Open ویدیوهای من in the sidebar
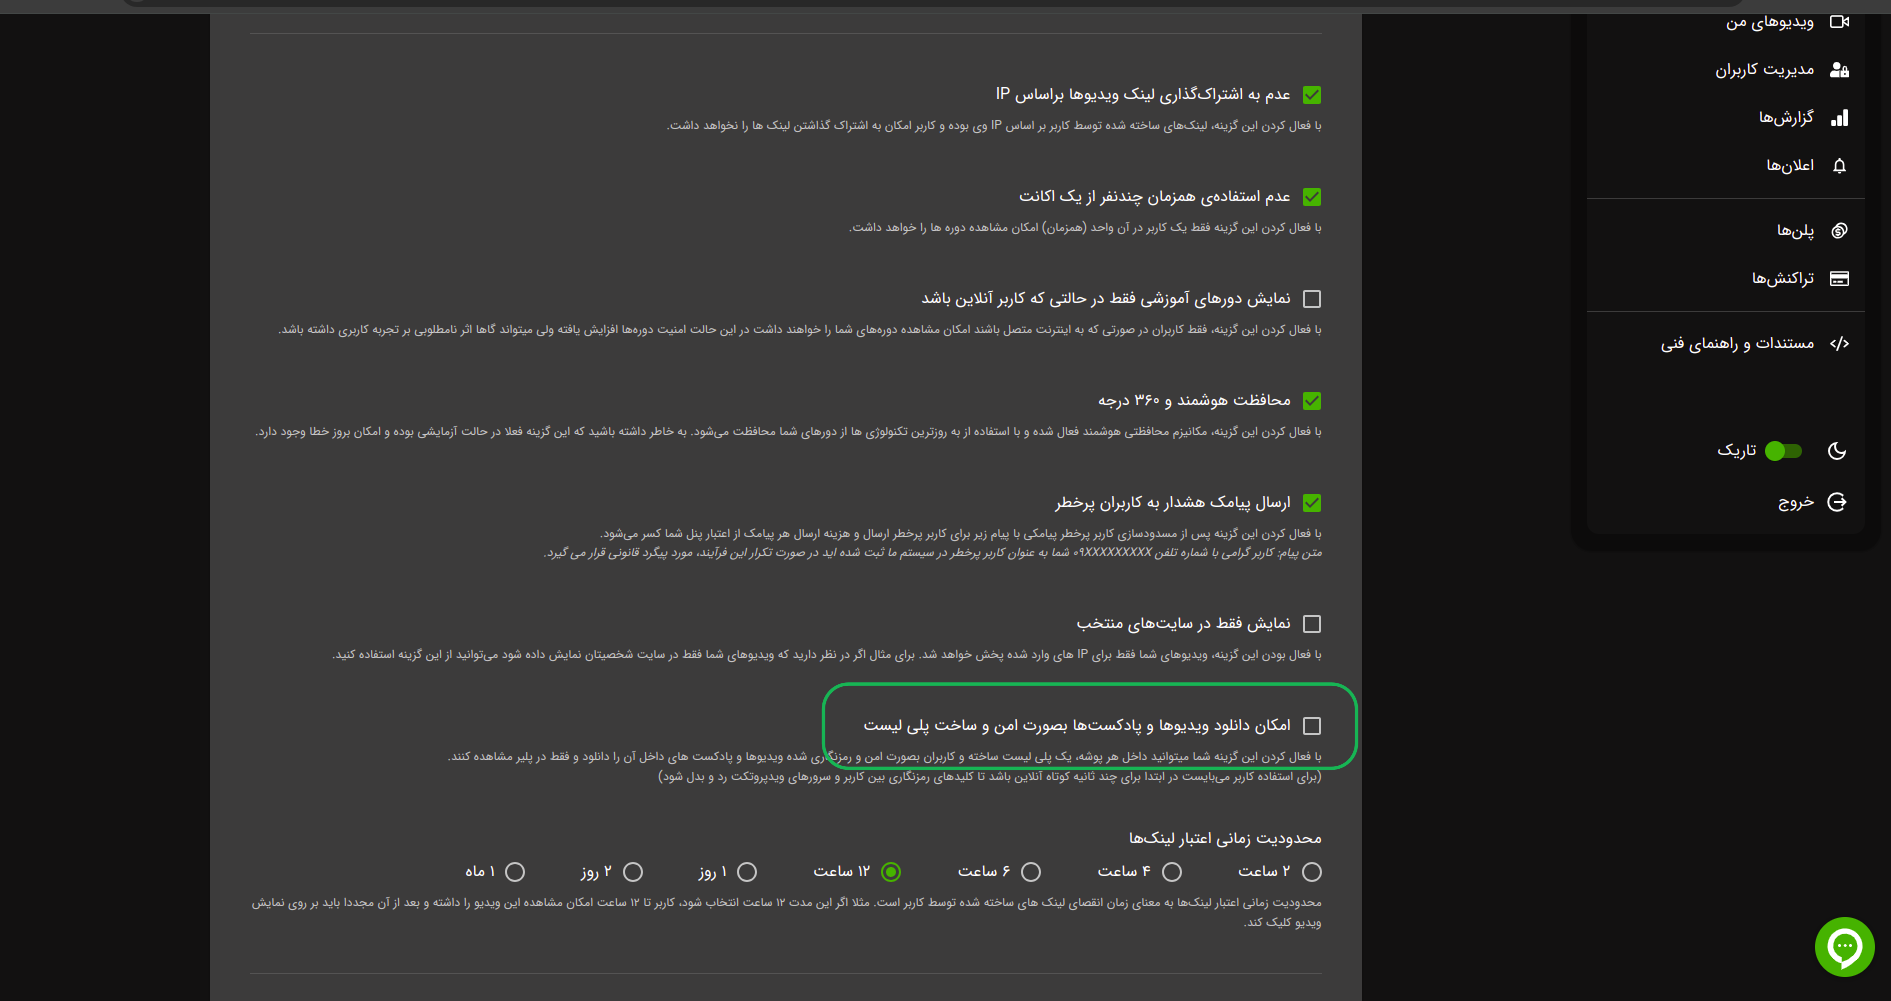The image size is (1891, 1001). point(1769,22)
